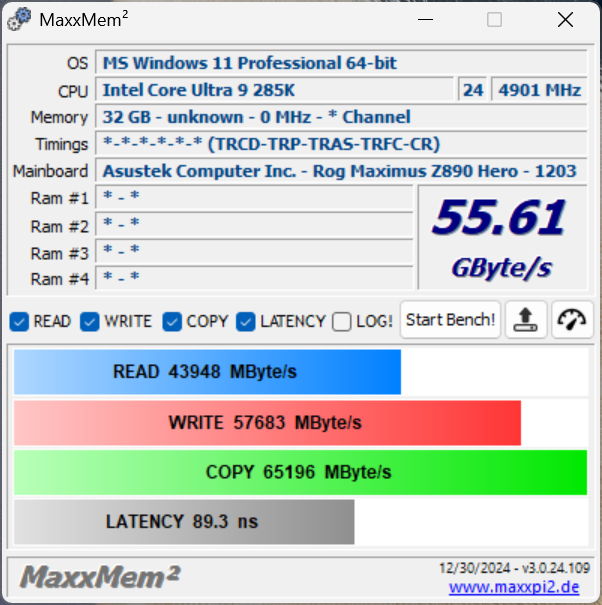Click the LATENCY 89.3 ns result bar
This screenshot has height=605, width=602.
pos(184,522)
